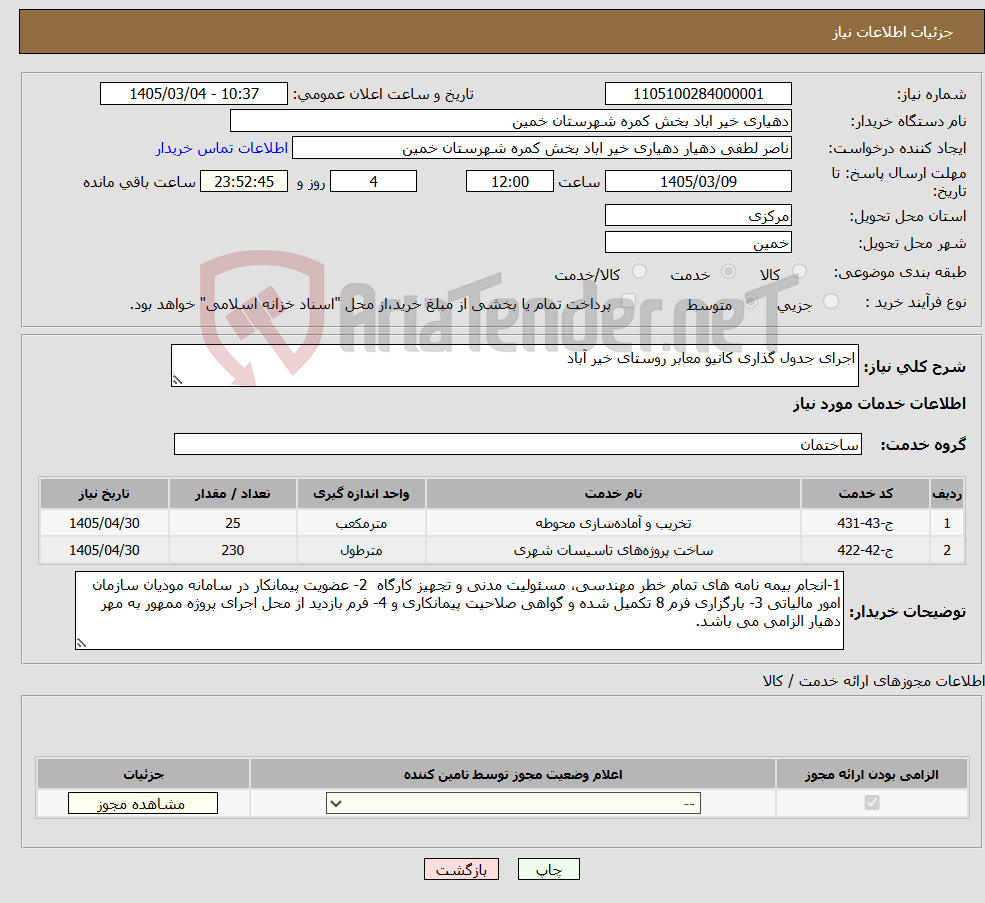Open the license status dropdown

(513, 803)
